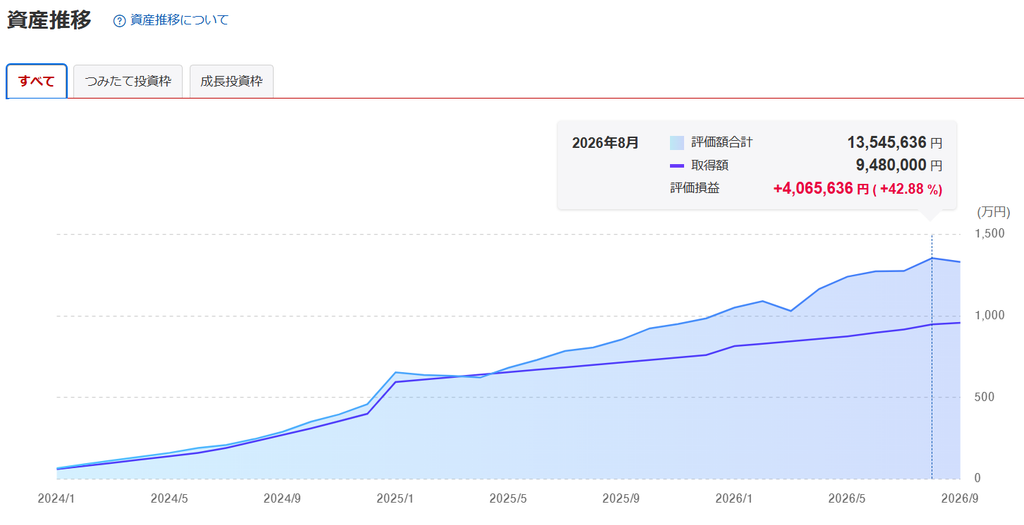Click the 2025/9 x-axis label

[x=621, y=499]
